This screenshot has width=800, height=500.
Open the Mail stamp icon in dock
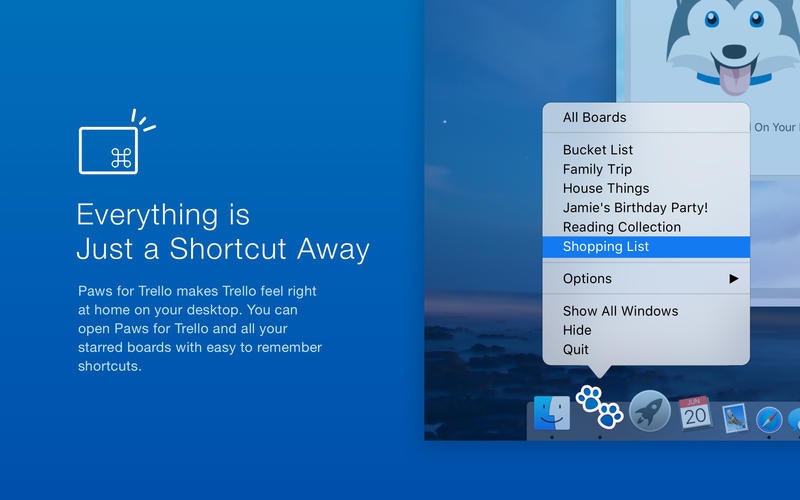click(x=735, y=417)
